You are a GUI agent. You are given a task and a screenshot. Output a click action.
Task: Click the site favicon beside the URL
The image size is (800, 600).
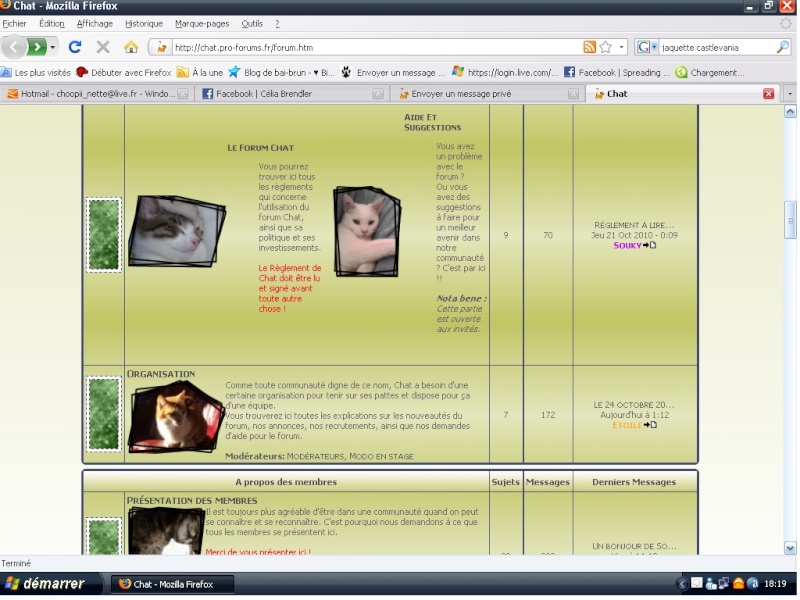click(x=162, y=47)
